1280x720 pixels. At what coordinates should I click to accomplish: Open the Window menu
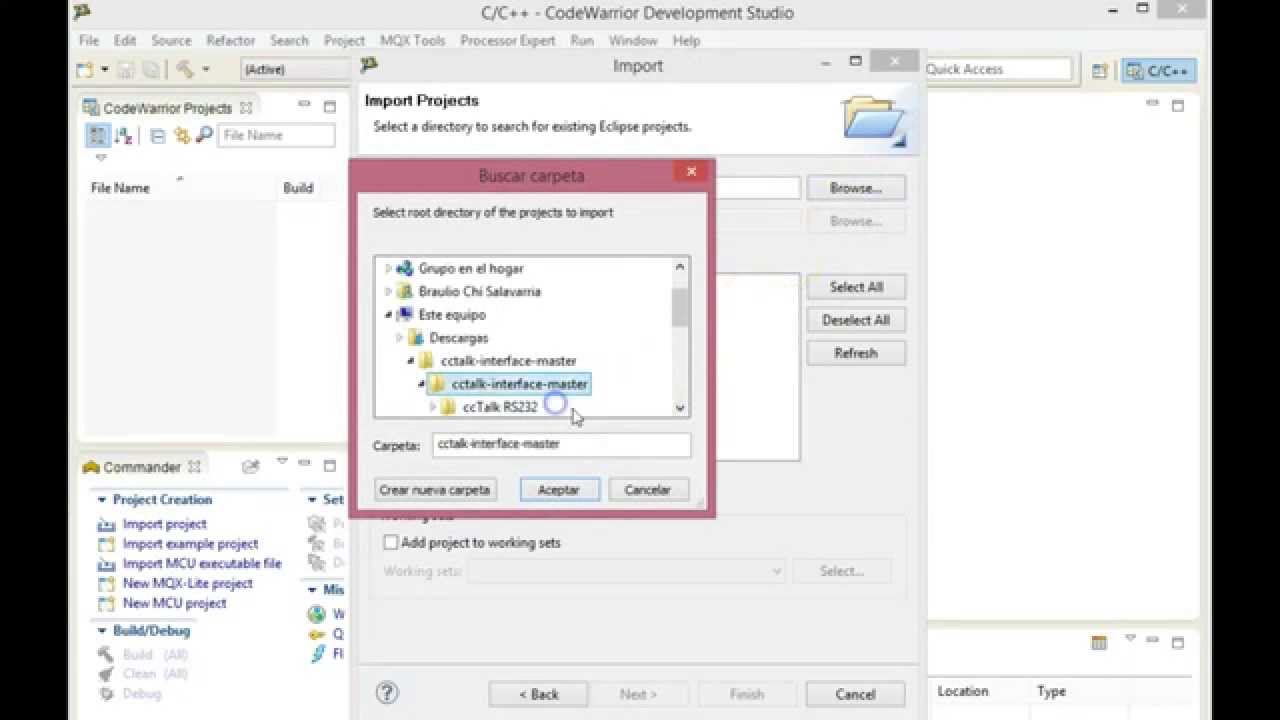[x=633, y=40]
